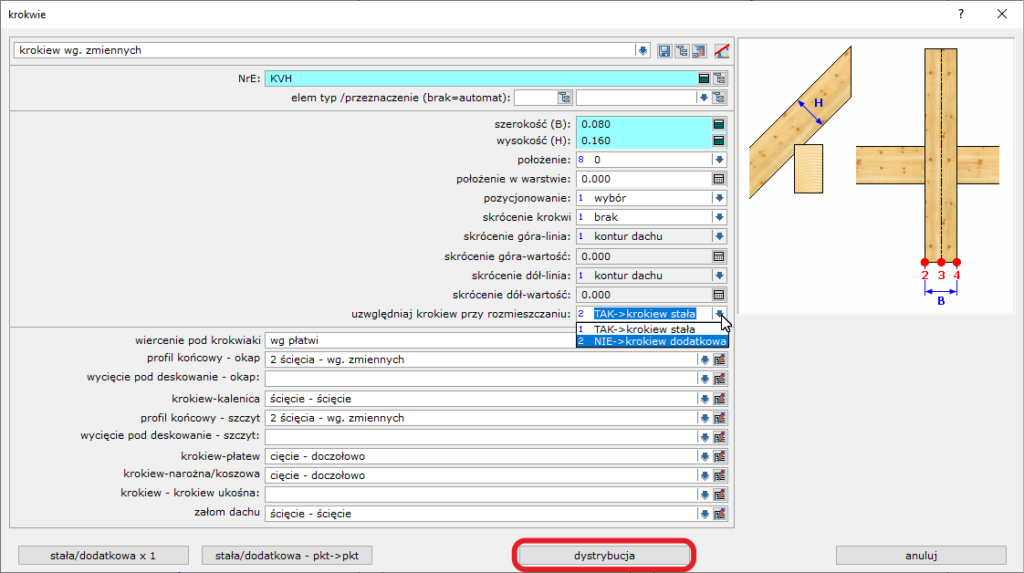The width and height of the screenshot is (1024, 573).
Task: Click the edit icon for załom dachu row
Action: coord(719,514)
